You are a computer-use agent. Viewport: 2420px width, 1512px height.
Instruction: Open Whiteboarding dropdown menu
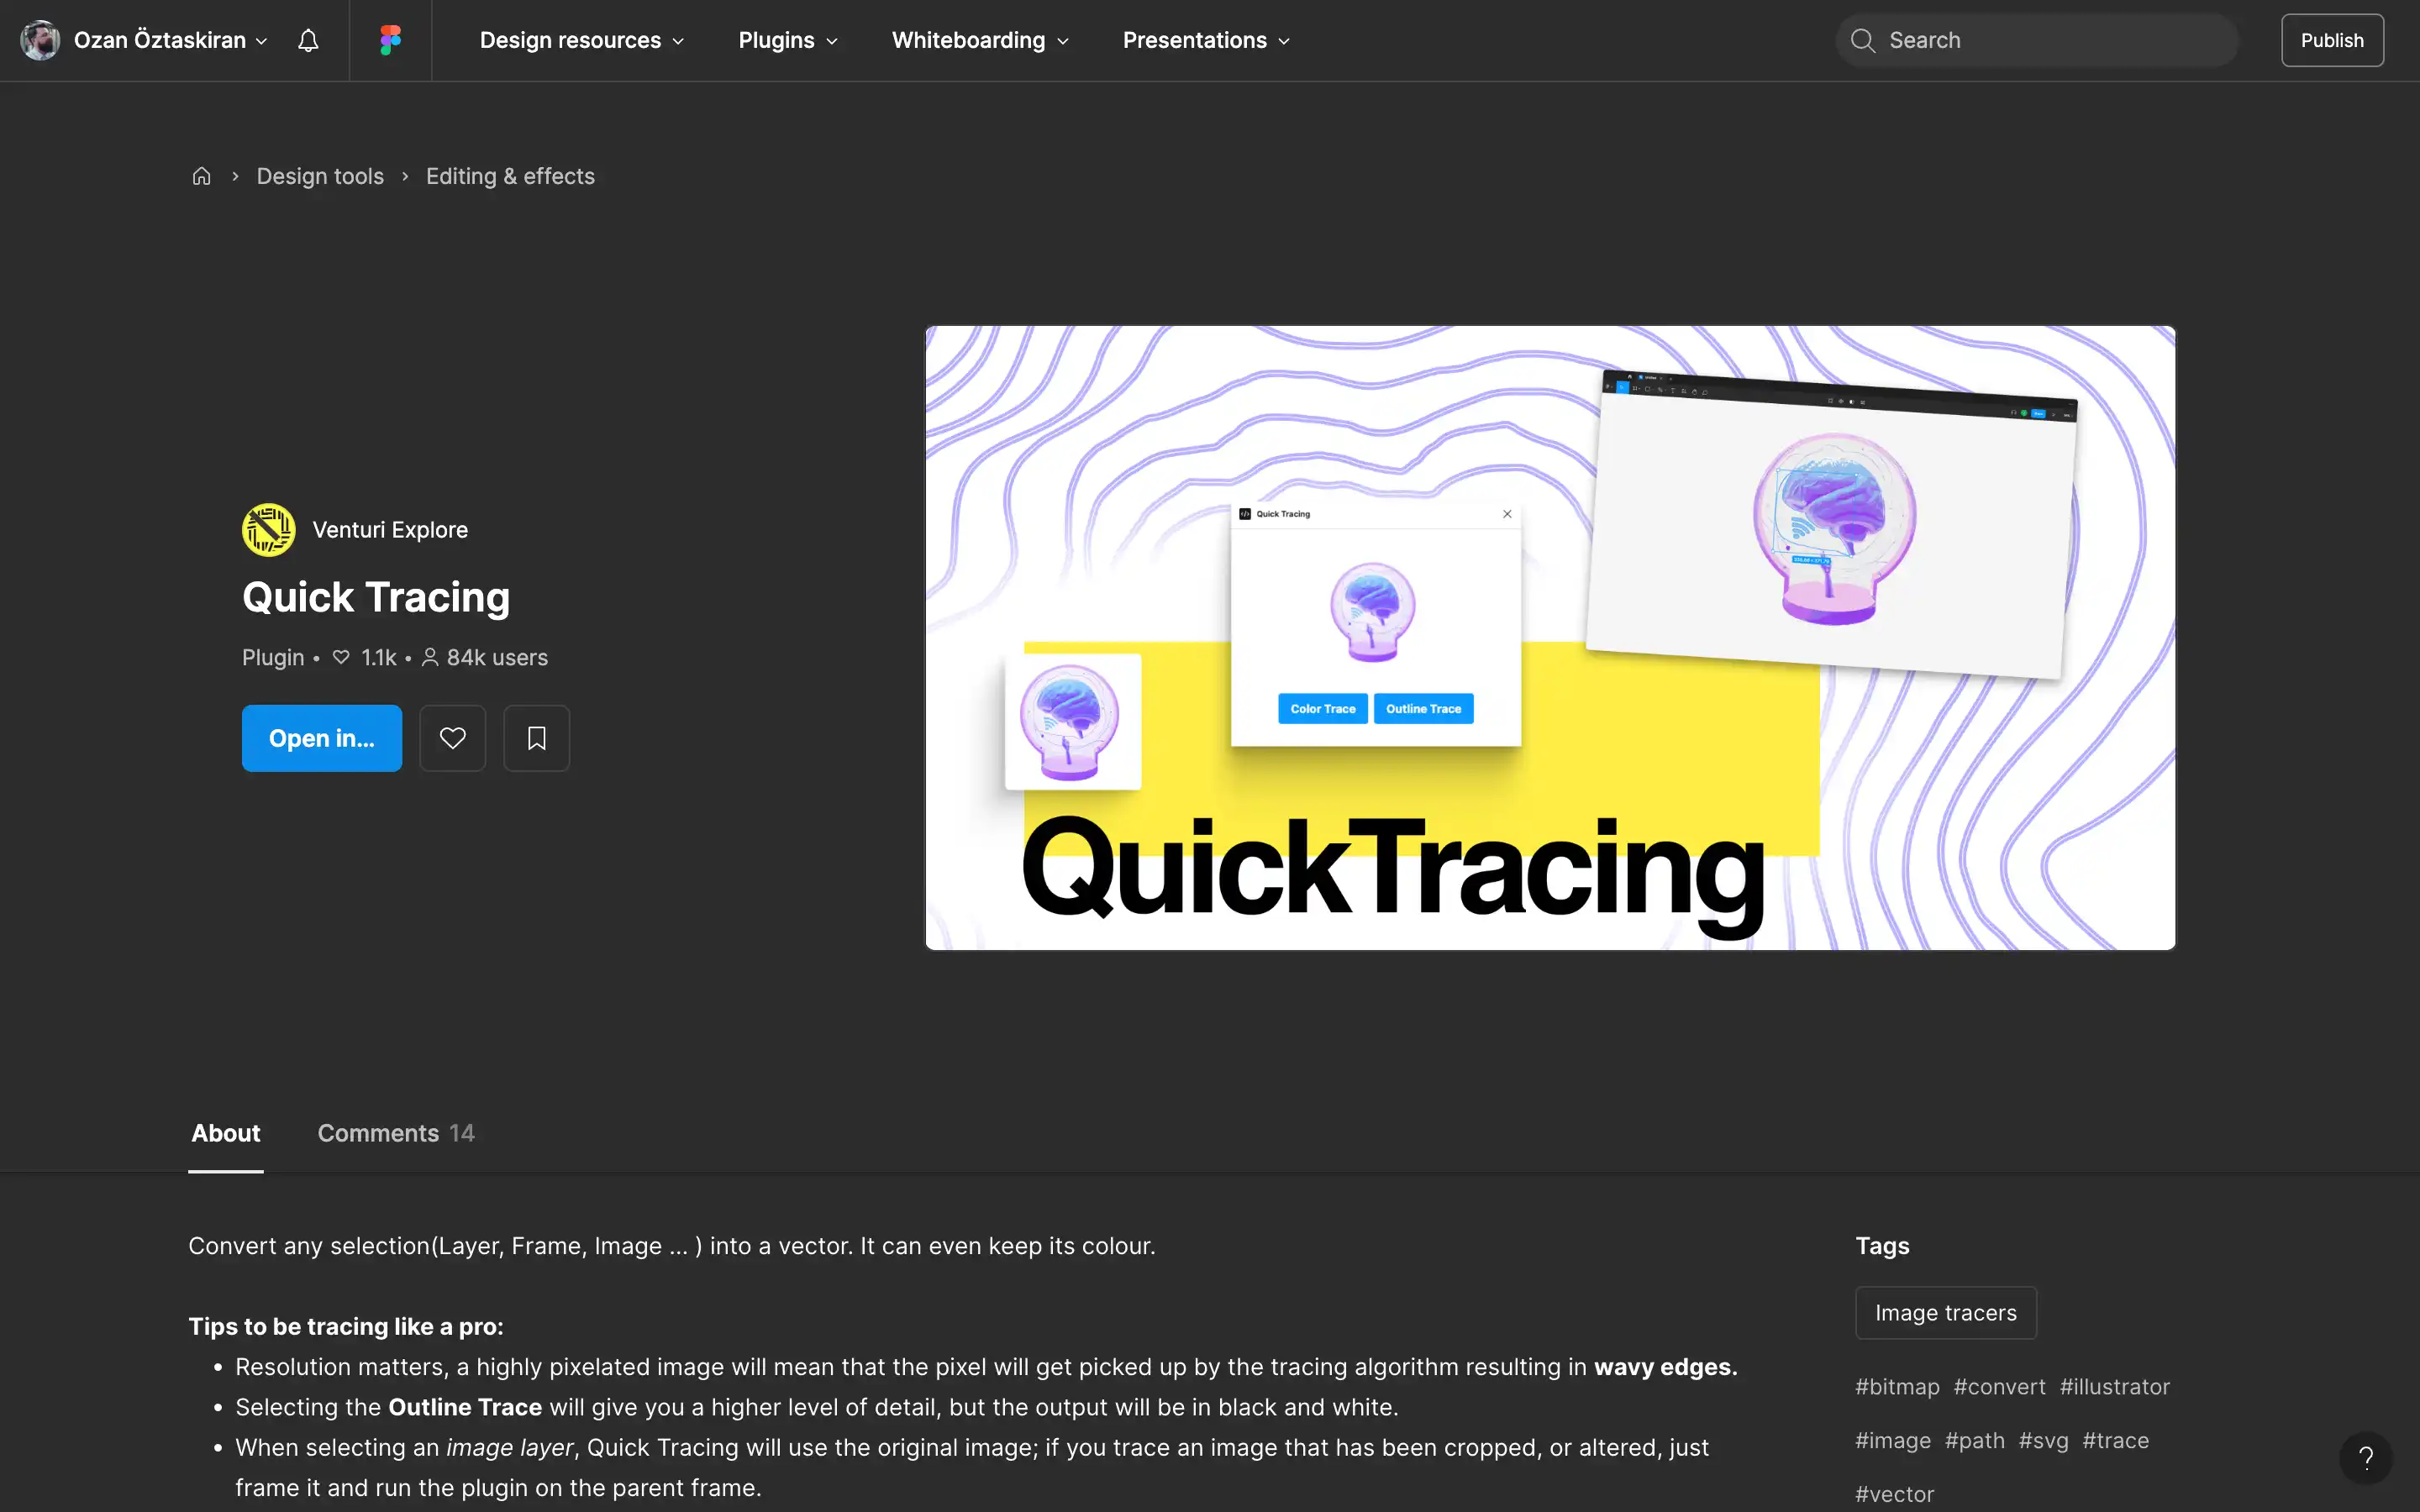point(980,40)
